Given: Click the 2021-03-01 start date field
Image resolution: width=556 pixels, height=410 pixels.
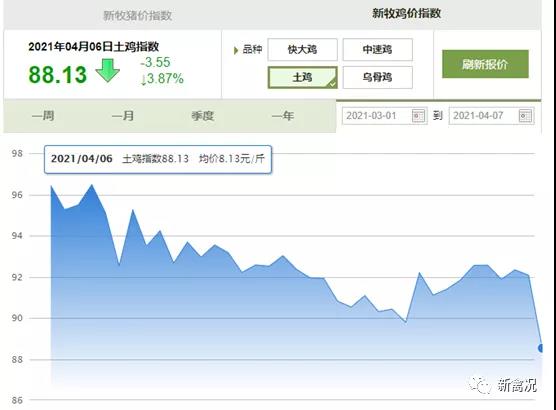Looking at the screenshot, I should pyautogui.click(x=384, y=116).
